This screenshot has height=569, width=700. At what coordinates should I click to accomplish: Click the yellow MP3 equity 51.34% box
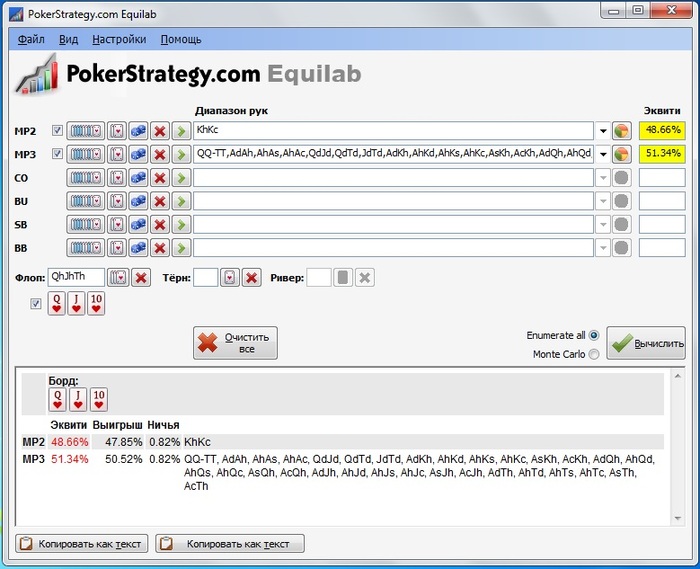(662, 154)
